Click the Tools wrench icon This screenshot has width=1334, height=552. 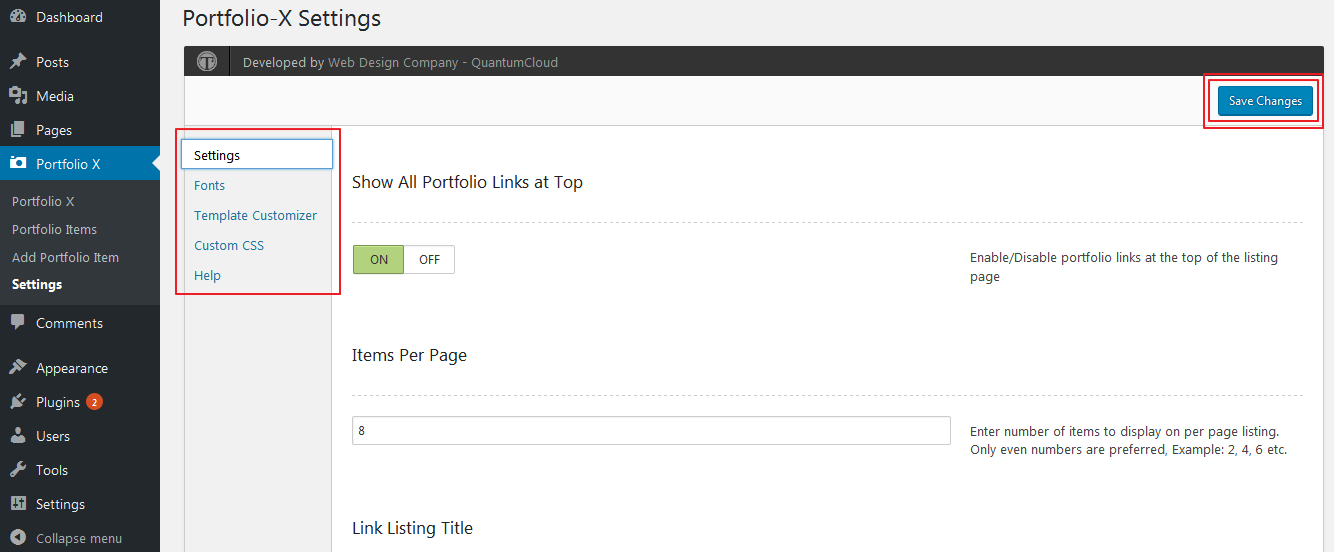[x=18, y=470]
